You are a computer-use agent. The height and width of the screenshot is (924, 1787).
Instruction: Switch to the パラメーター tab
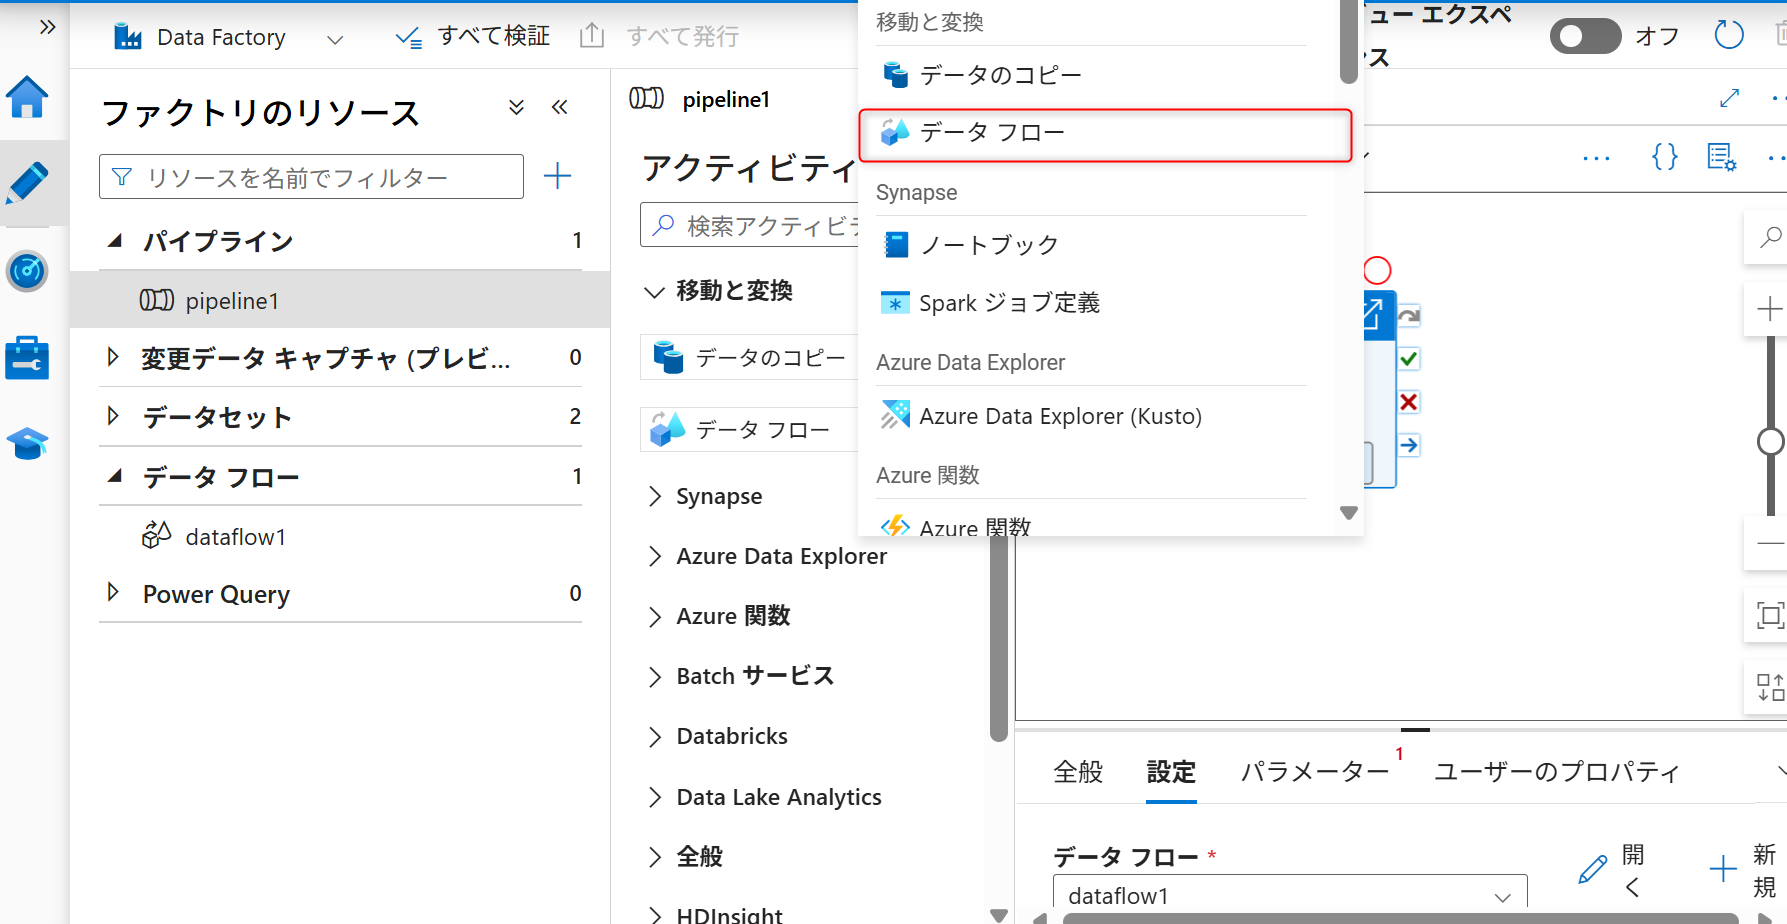click(x=1314, y=771)
